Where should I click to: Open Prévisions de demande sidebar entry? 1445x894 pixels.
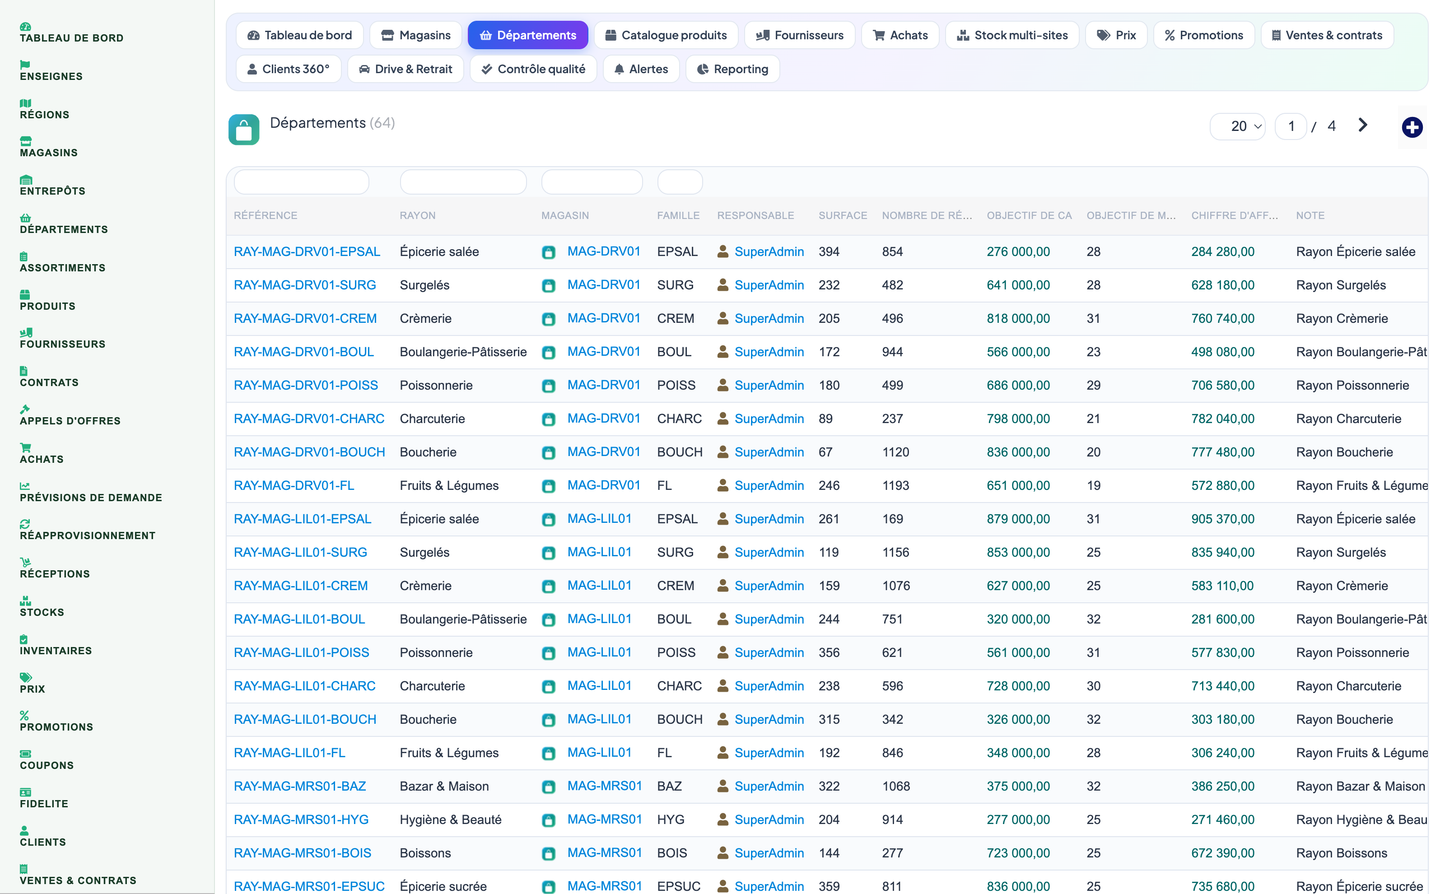pos(90,492)
